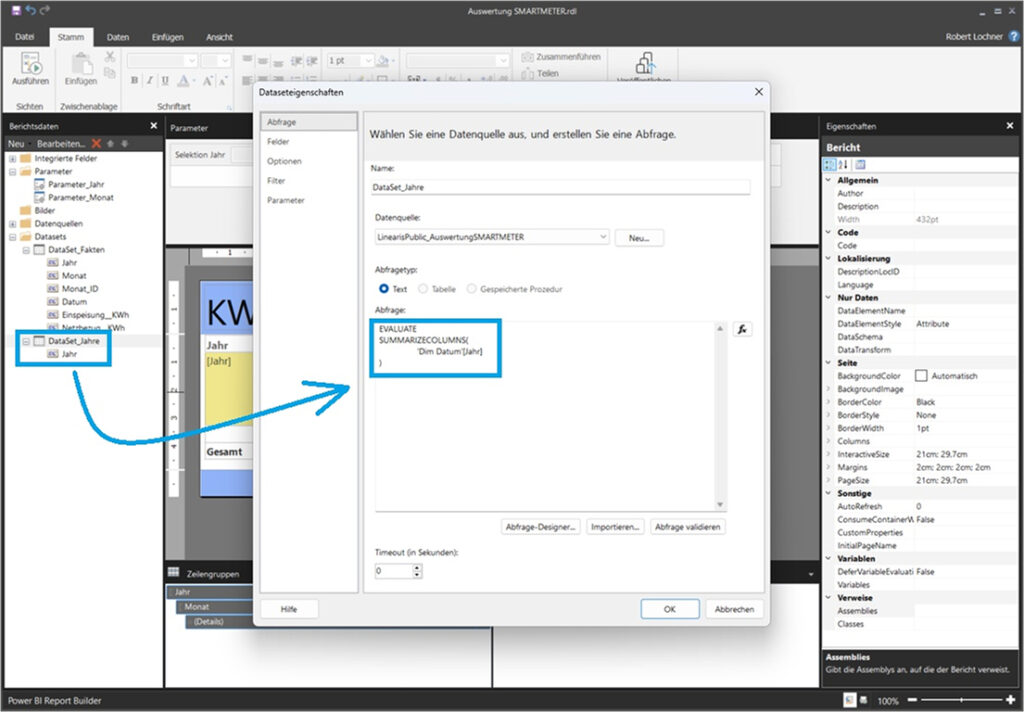The width and height of the screenshot is (1024, 712).
Task: Click the help question mark icon
Action: tap(1014, 37)
